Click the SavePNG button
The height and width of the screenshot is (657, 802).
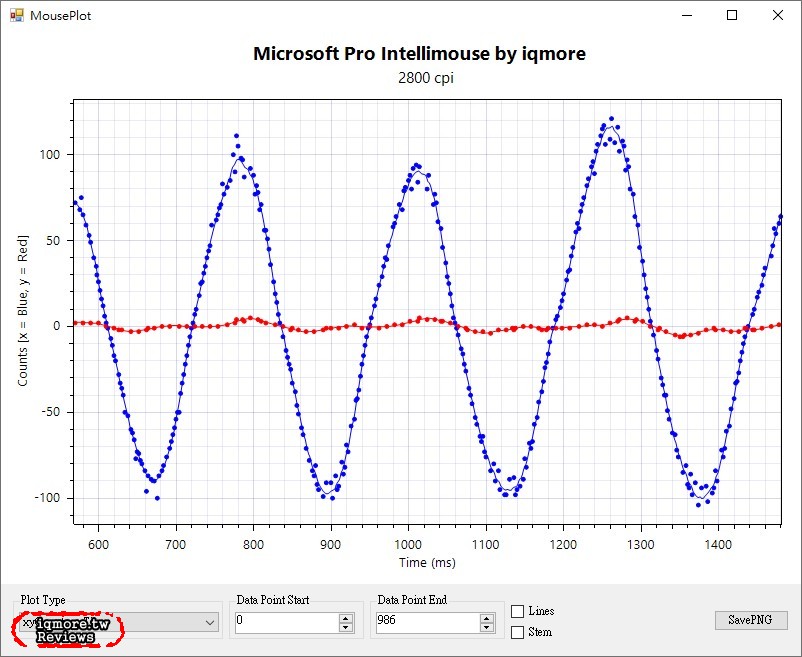[750, 620]
